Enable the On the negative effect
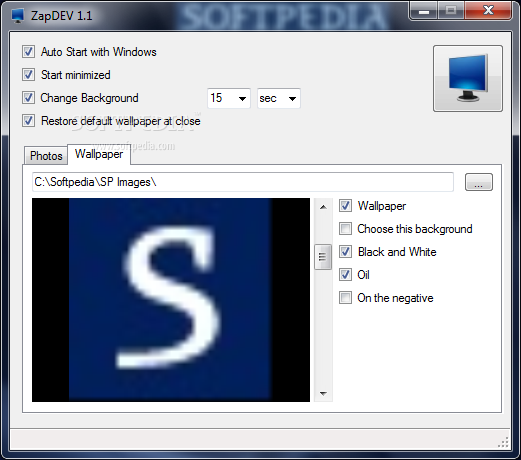 point(345,298)
